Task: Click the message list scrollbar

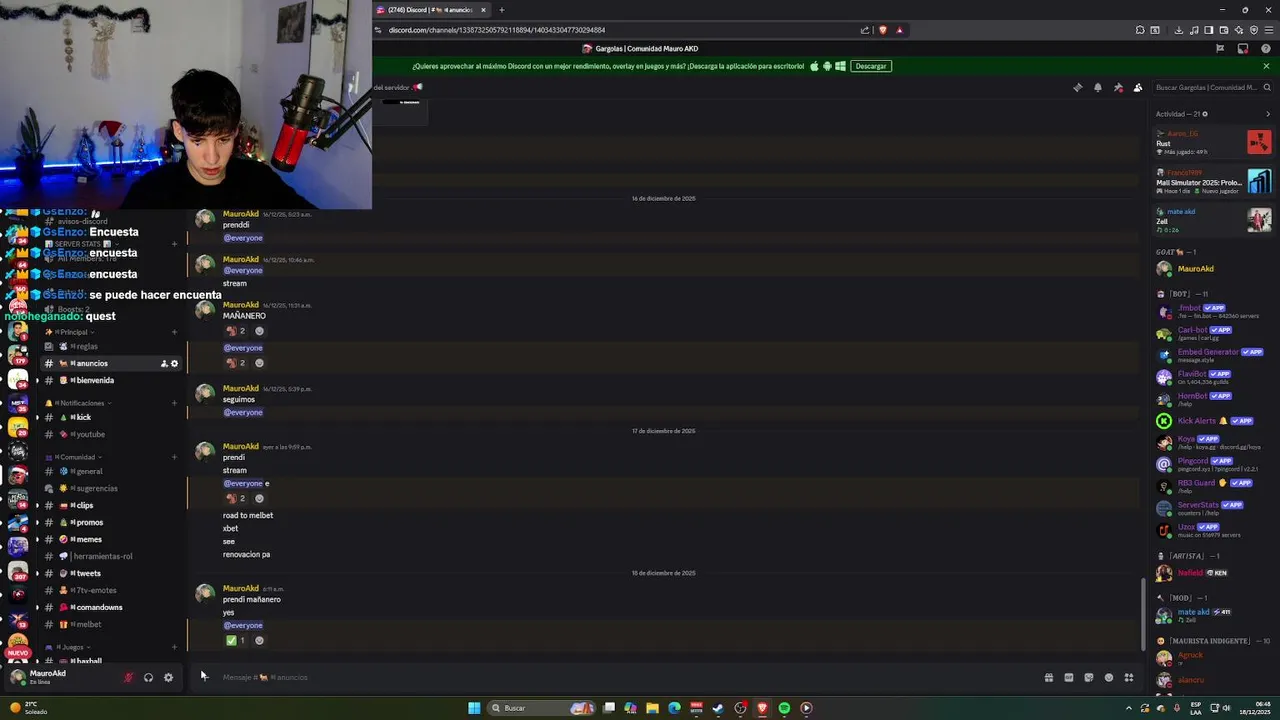Action: click(x=1144, y=614)
